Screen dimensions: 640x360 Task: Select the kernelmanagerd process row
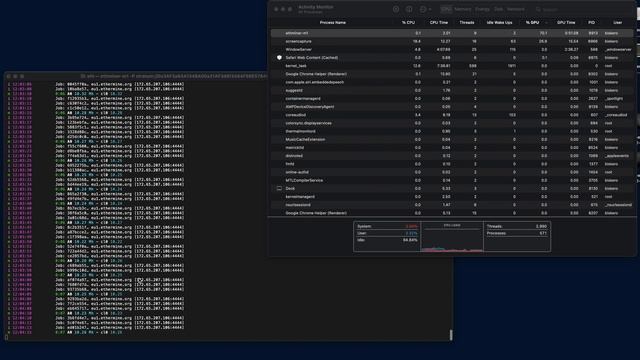point(452,196)
